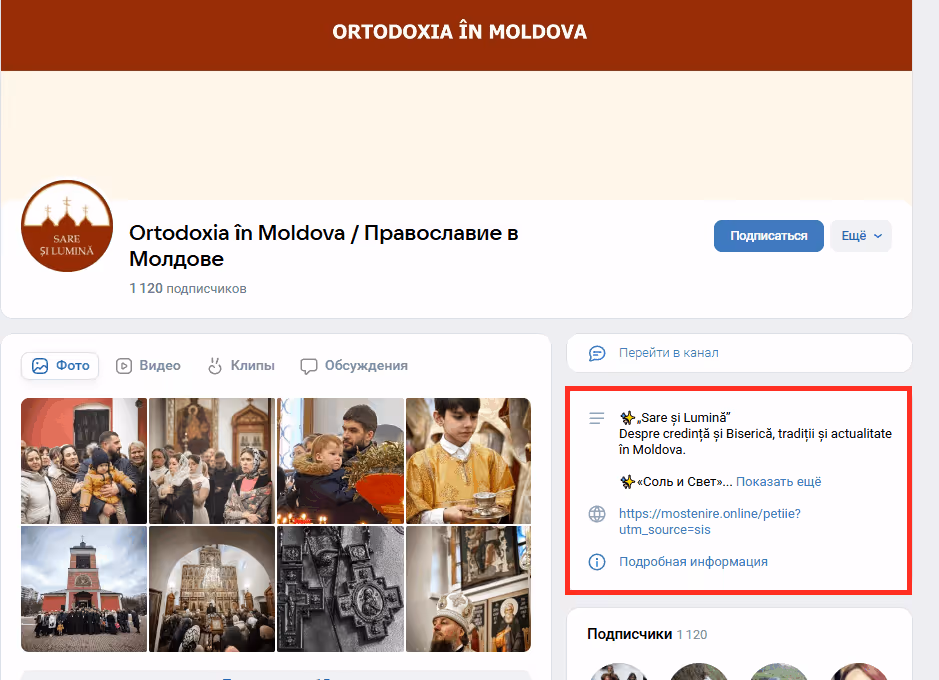The image size is (939, 680).
Task: Expand description with Показать ещё
Action: pos(779,482)
